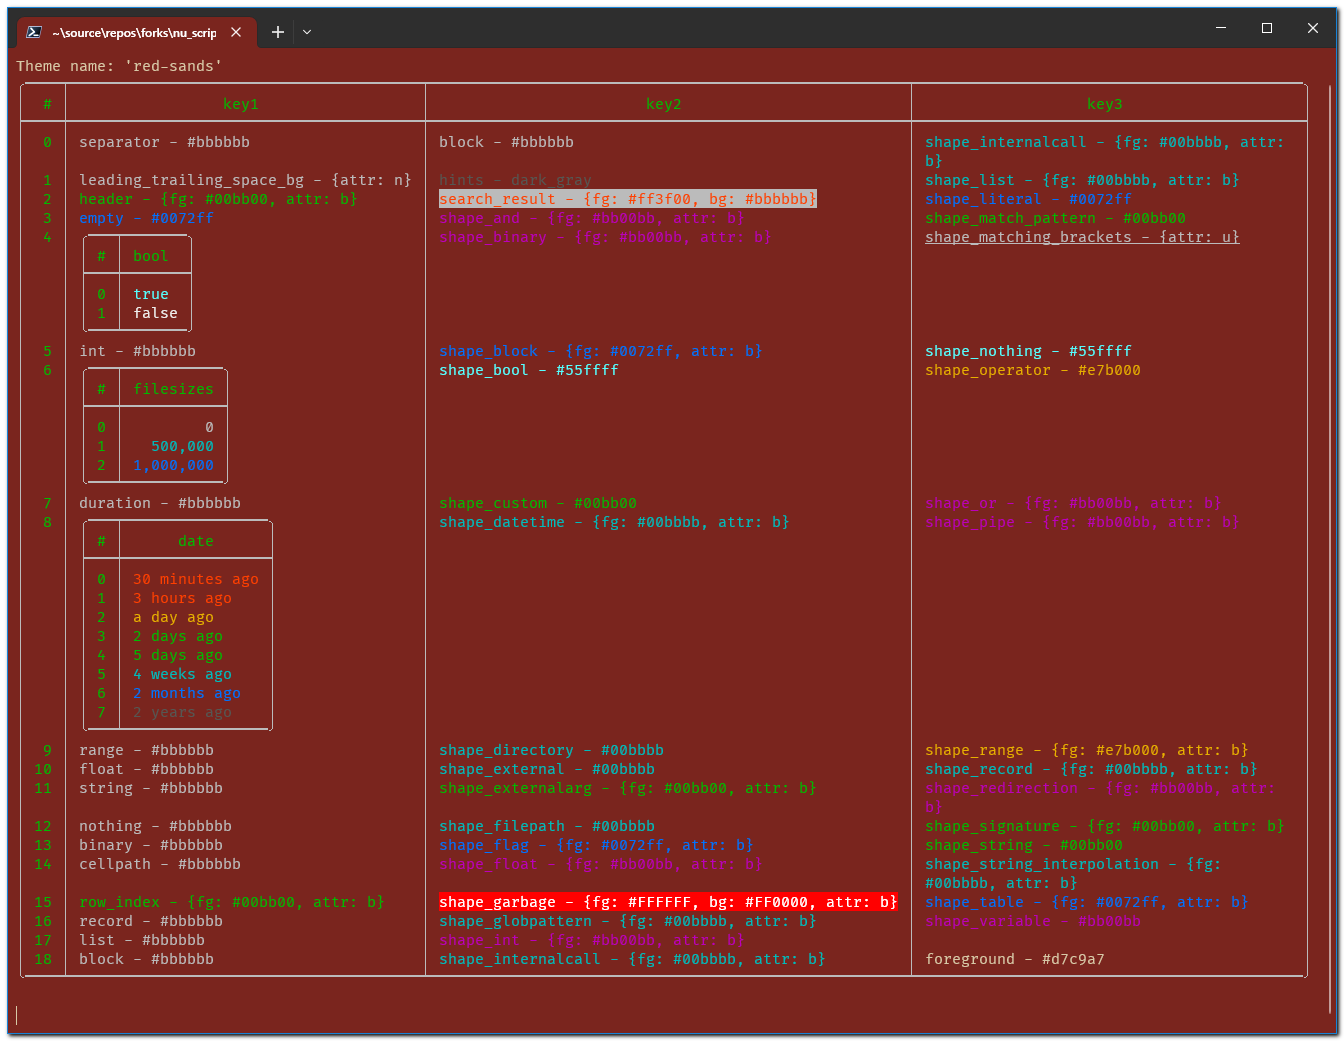1344x1041 pixels.
Task: Close the terminal window
Action: pos(1313,28)
